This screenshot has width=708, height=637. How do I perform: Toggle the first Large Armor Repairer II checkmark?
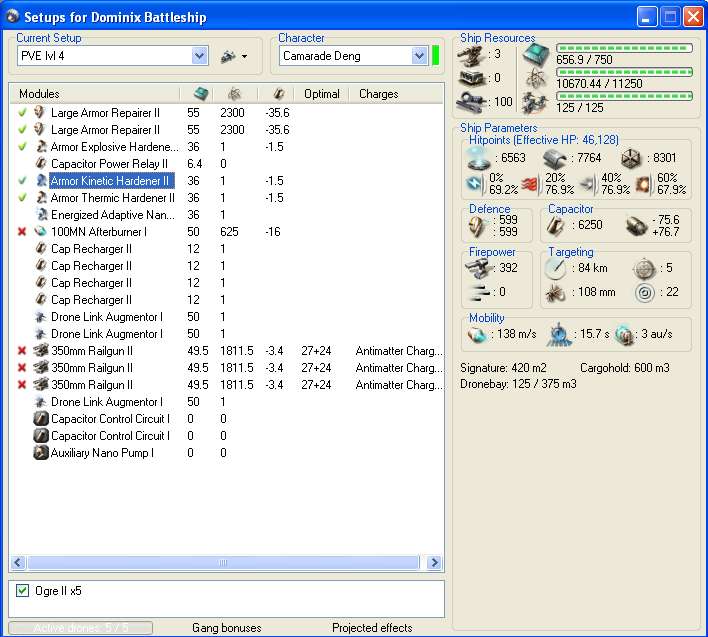click(x=23, y=112)
